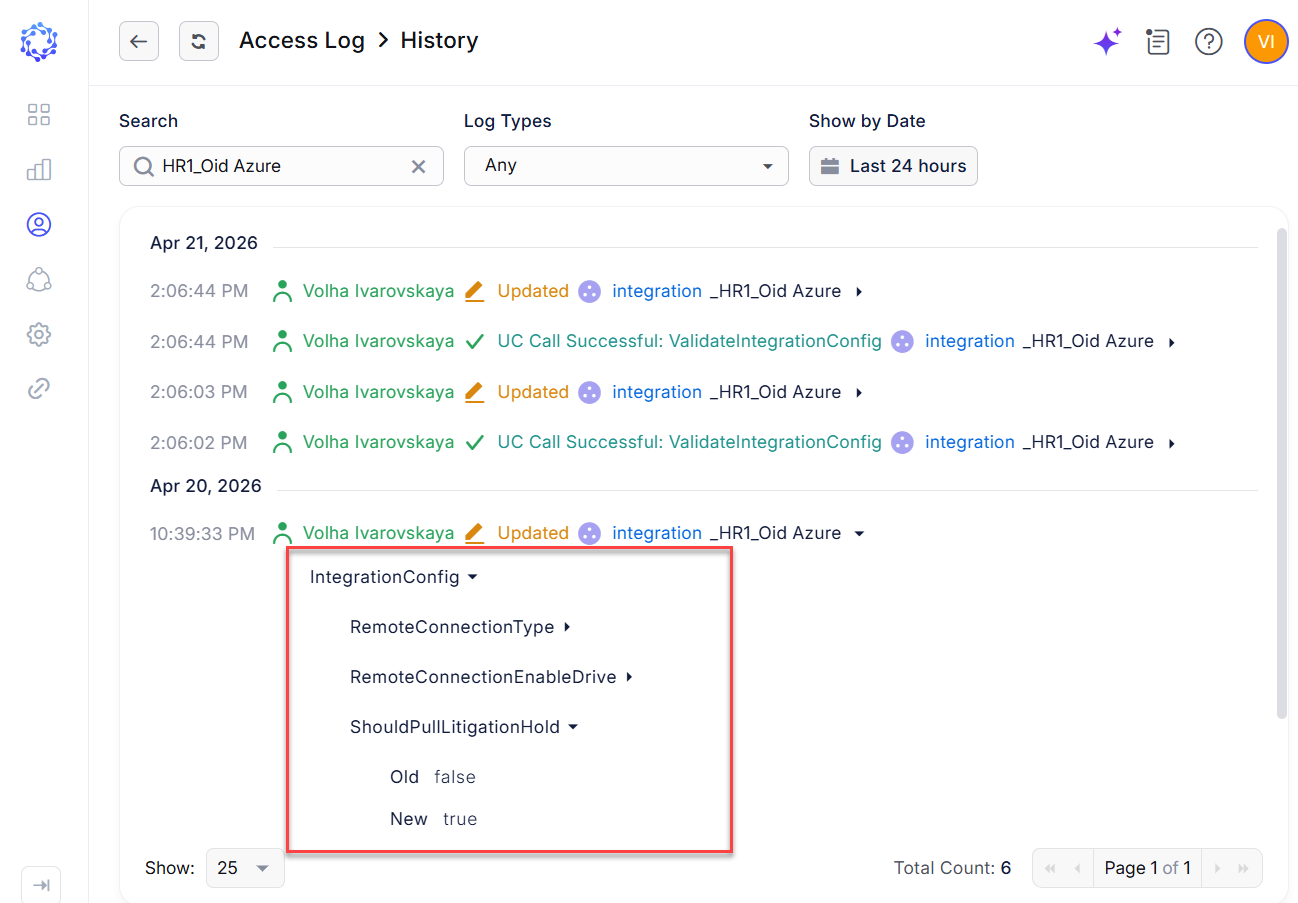Open the dashboard grid icon in sidebar

tap(39, 114)
